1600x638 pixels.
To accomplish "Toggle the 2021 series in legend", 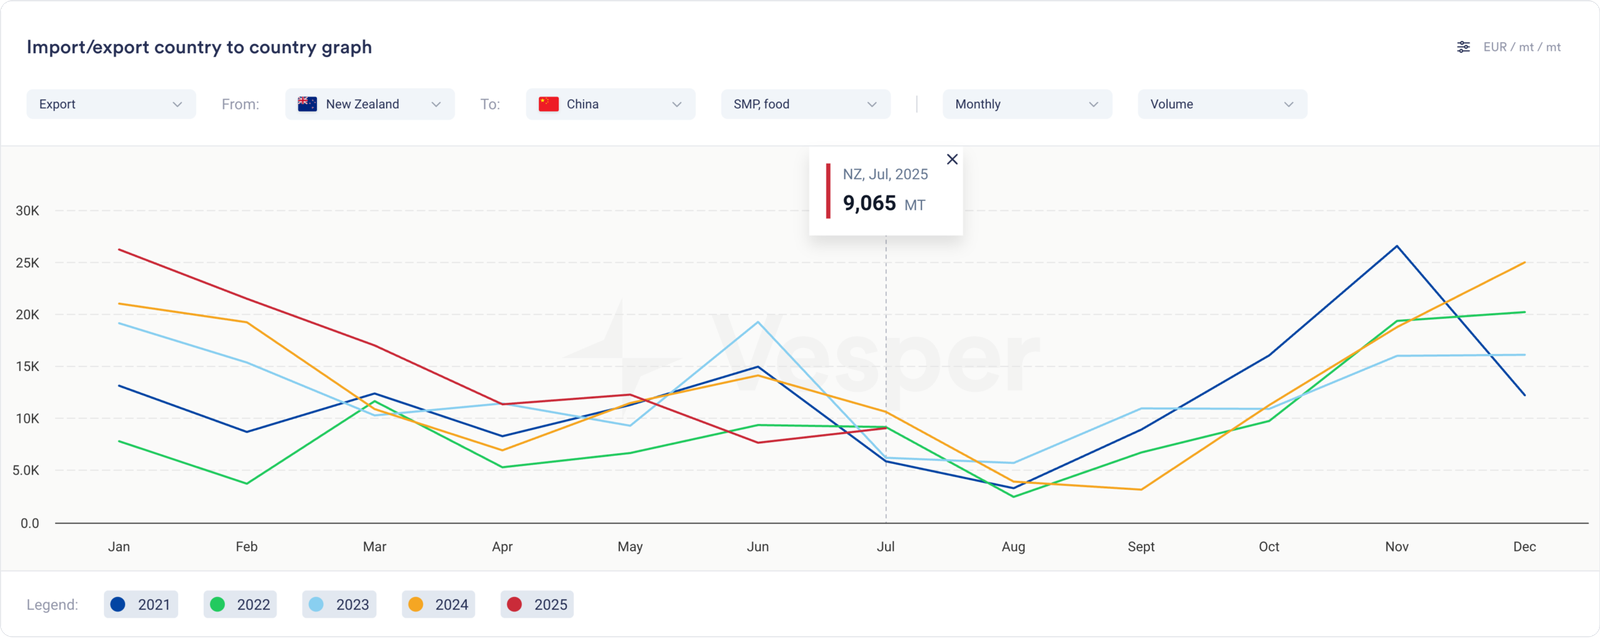I will click(x=141, y=604).
